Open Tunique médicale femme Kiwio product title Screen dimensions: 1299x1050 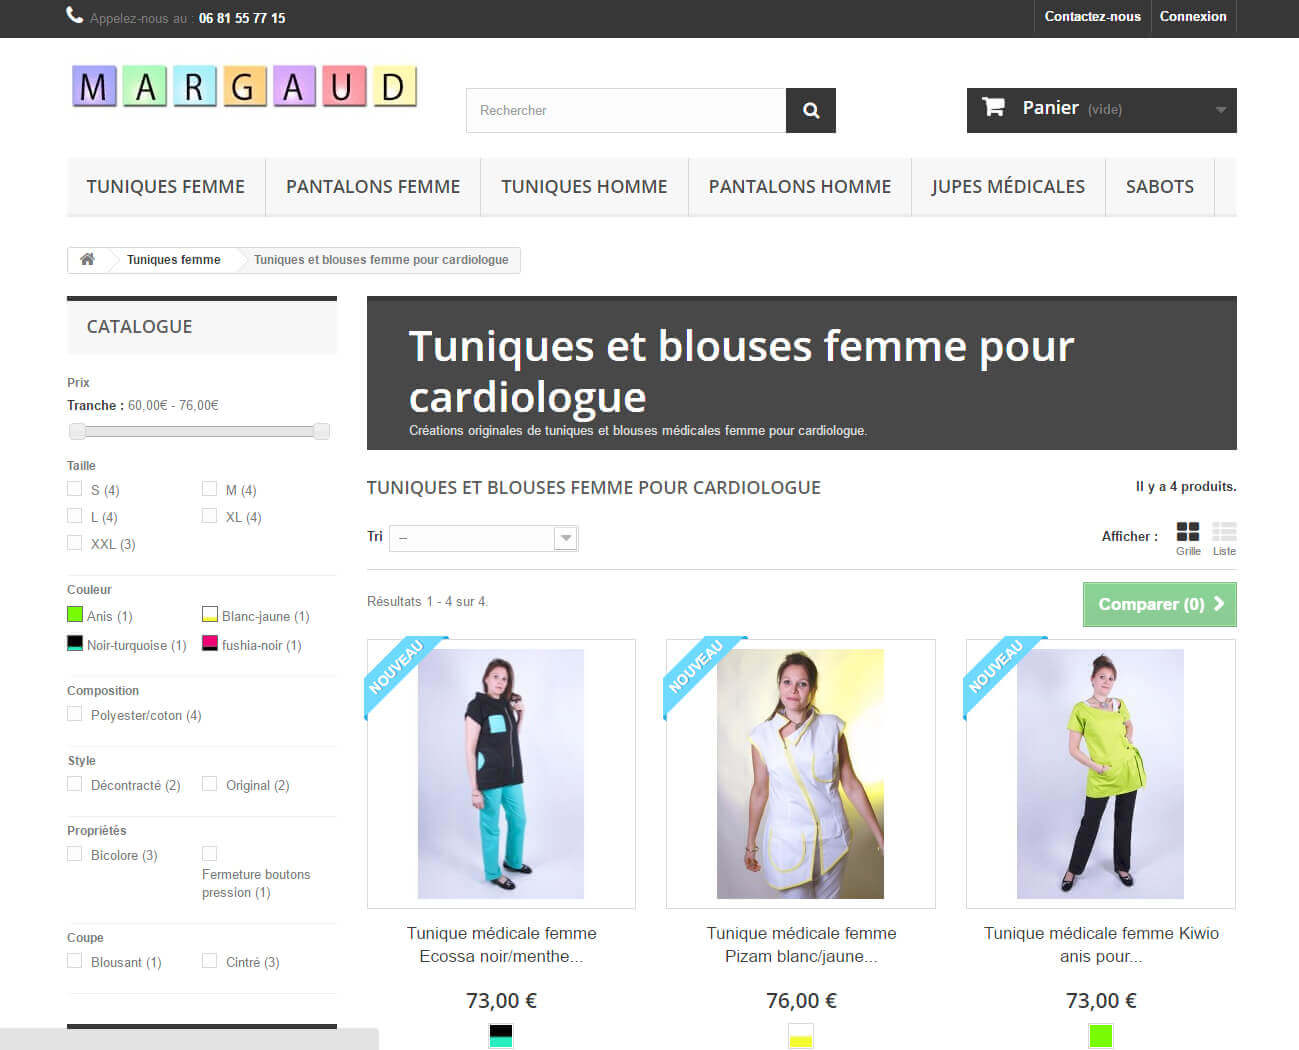point(1101,945)
